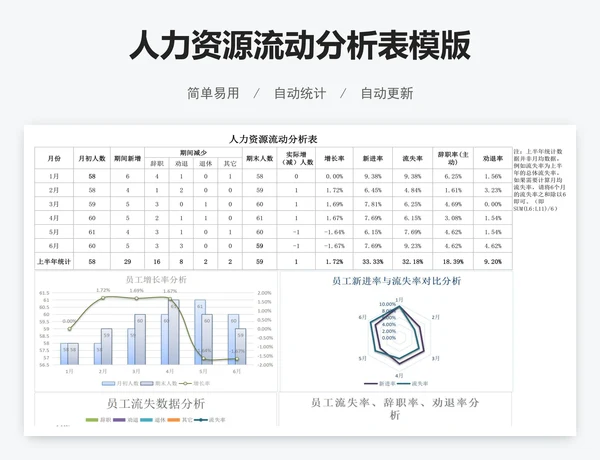Select the 9.20% half-year 劝退率 cell
This screenshot has width=600, height=460.
(493, 262)
